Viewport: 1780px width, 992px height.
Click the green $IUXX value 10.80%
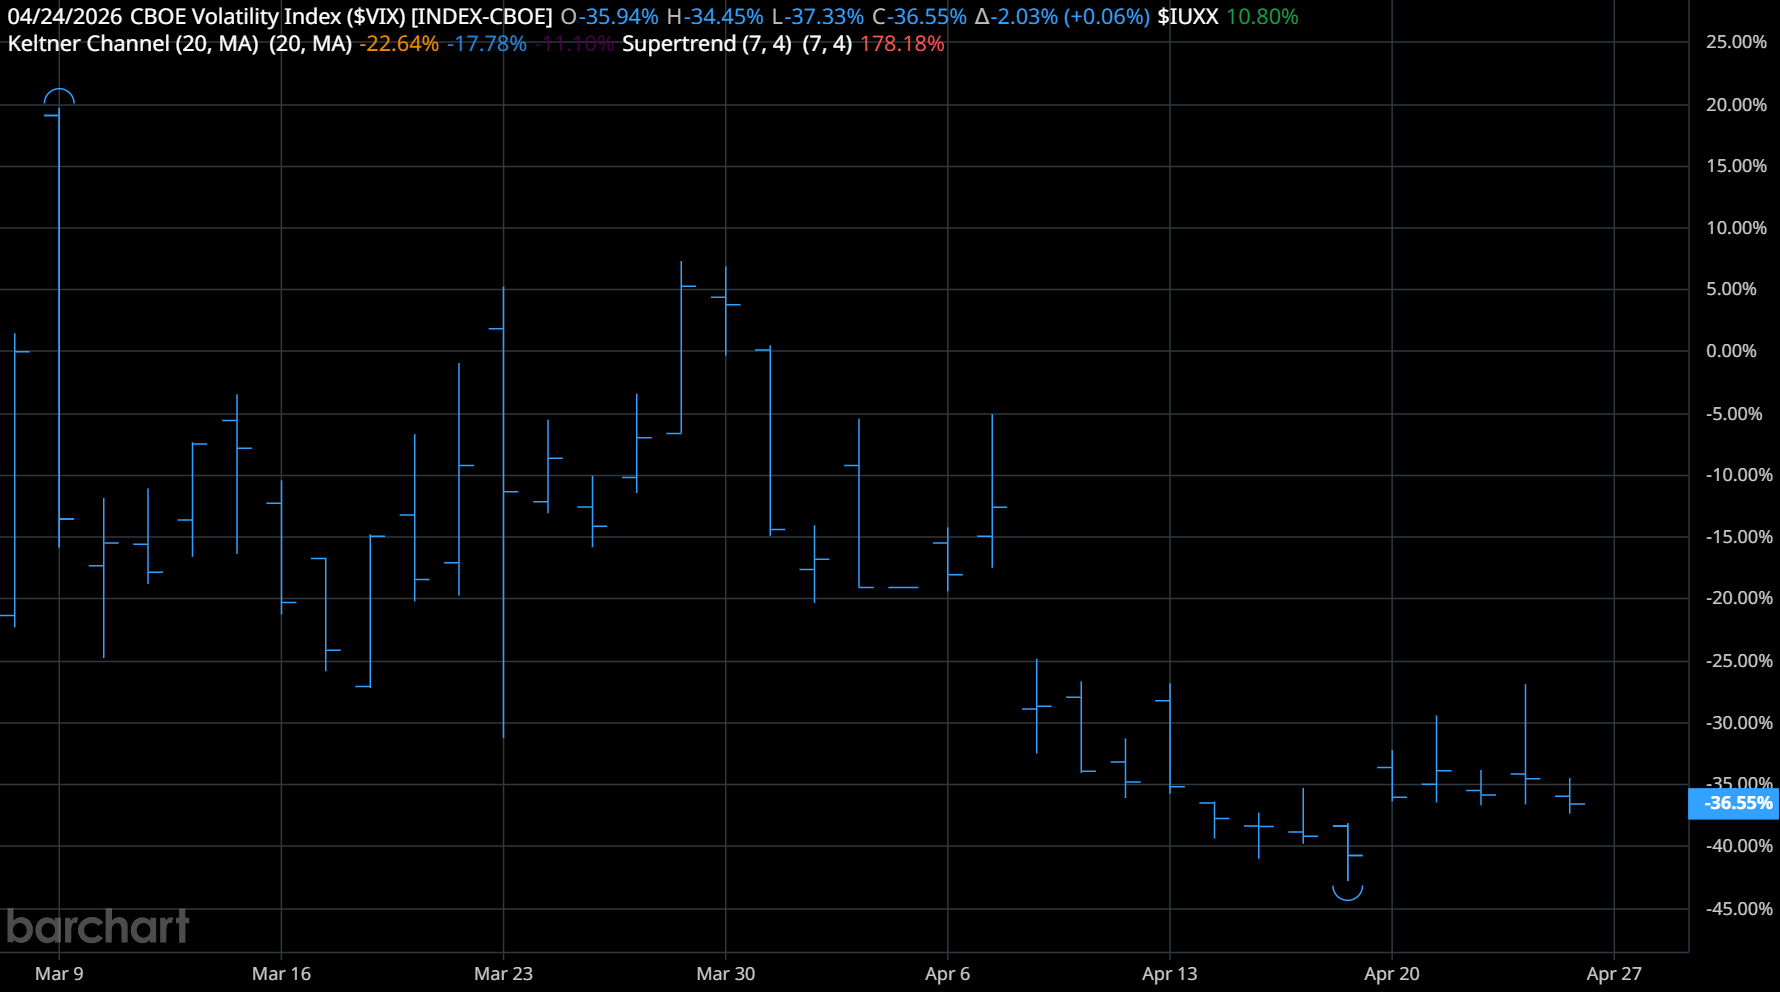(x=1262, y=17)
